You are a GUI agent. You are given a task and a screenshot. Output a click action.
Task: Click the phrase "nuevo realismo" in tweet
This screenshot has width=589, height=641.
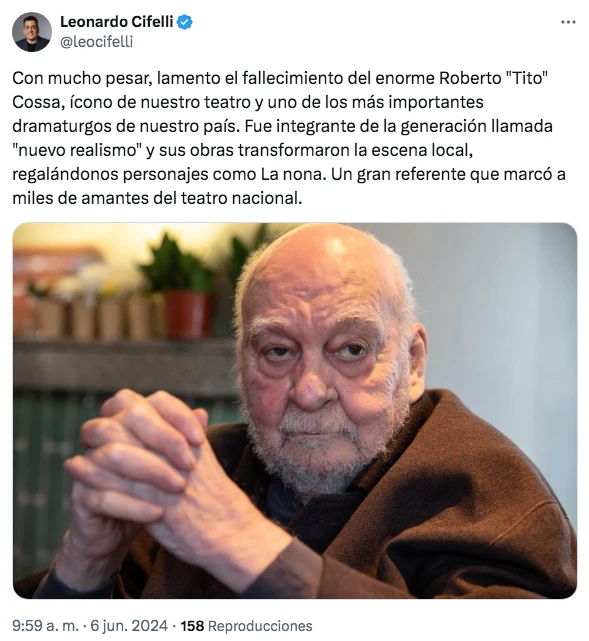pos(76,150)
